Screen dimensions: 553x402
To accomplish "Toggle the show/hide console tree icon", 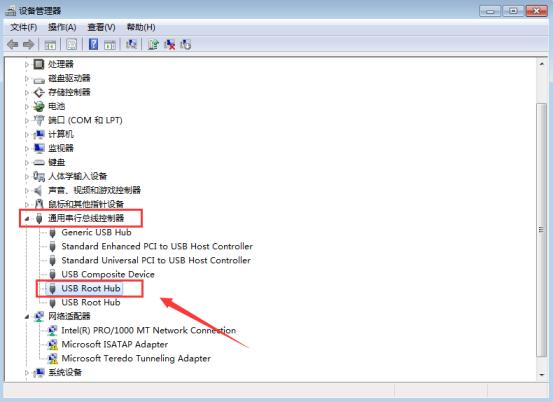I will point(50,45).
